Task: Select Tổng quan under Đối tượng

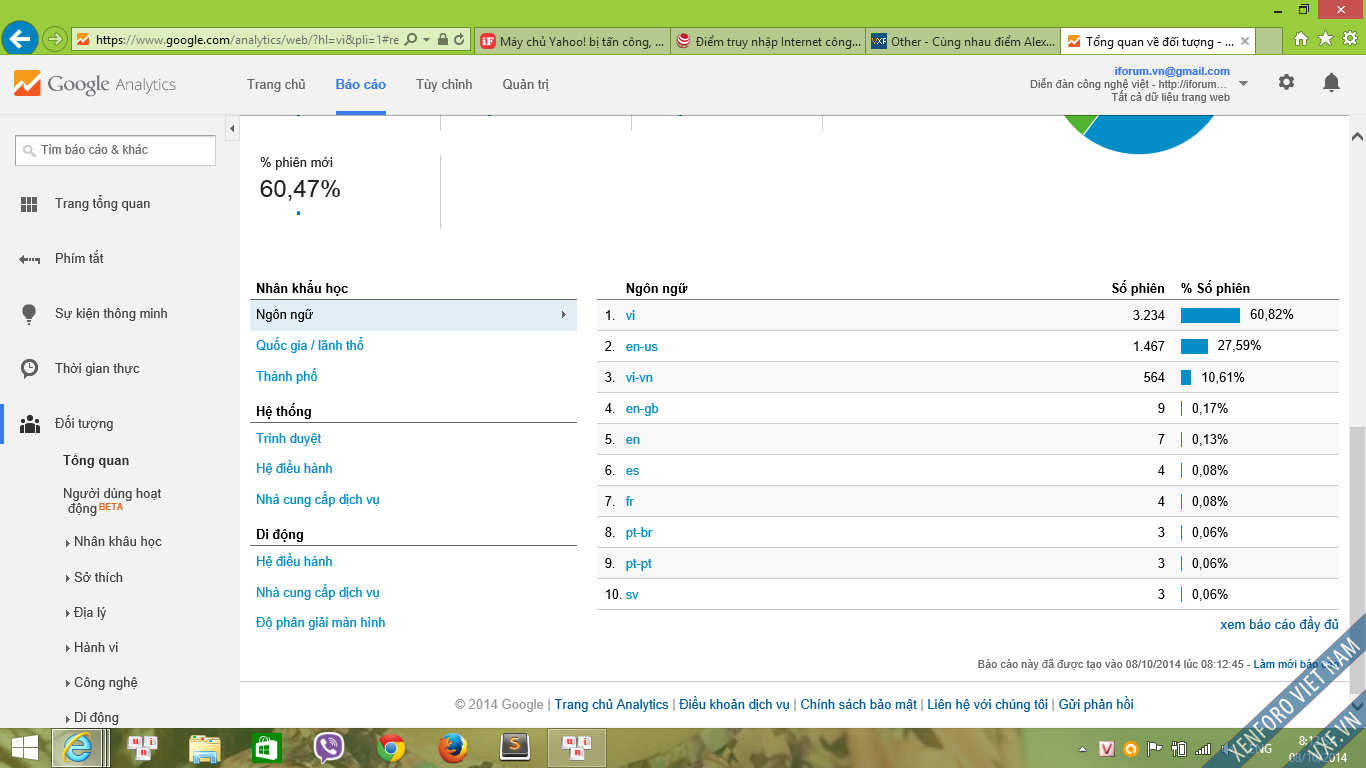Action: [x=96, y=461]
